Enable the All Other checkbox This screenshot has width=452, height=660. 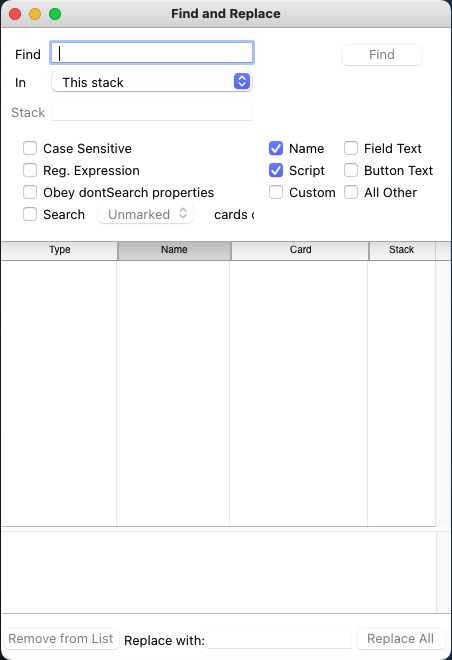351,192
